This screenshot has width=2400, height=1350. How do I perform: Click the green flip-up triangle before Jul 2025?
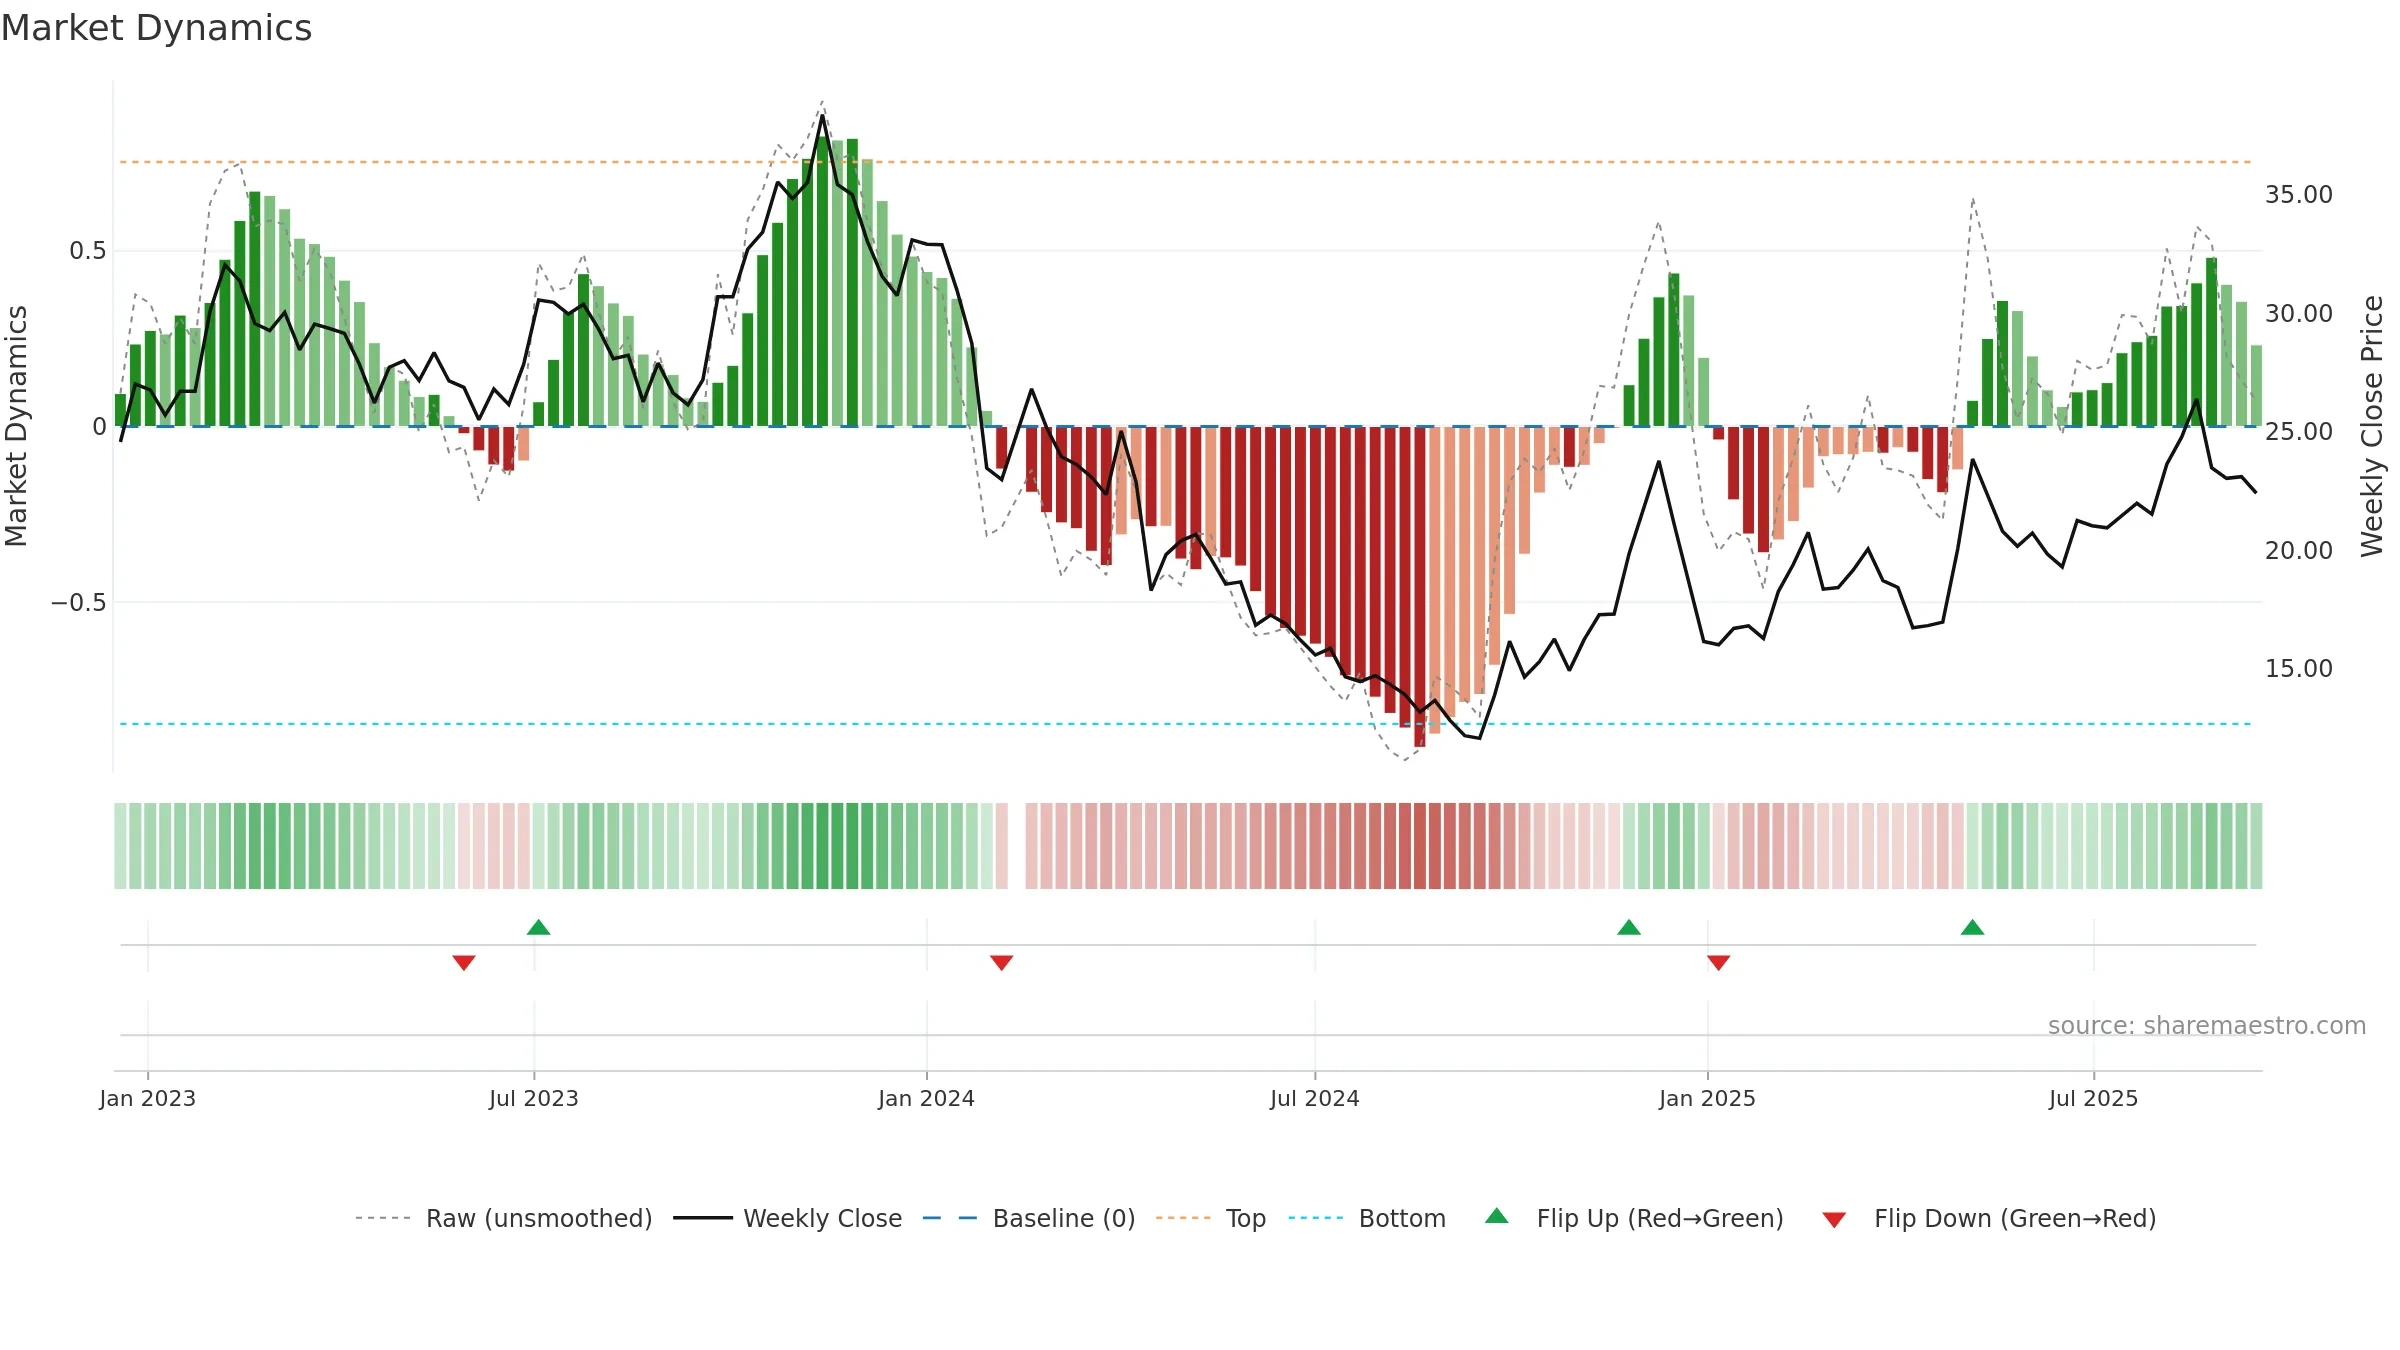[1973, 927]
